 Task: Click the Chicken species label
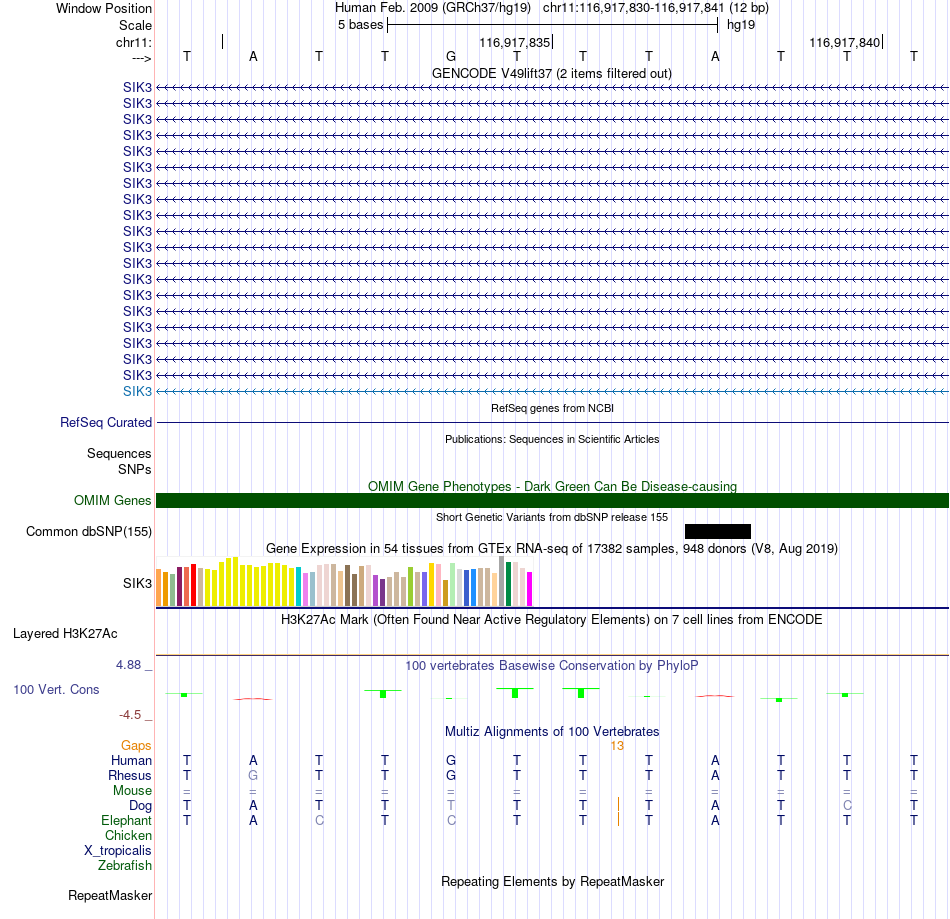(128, 835)
